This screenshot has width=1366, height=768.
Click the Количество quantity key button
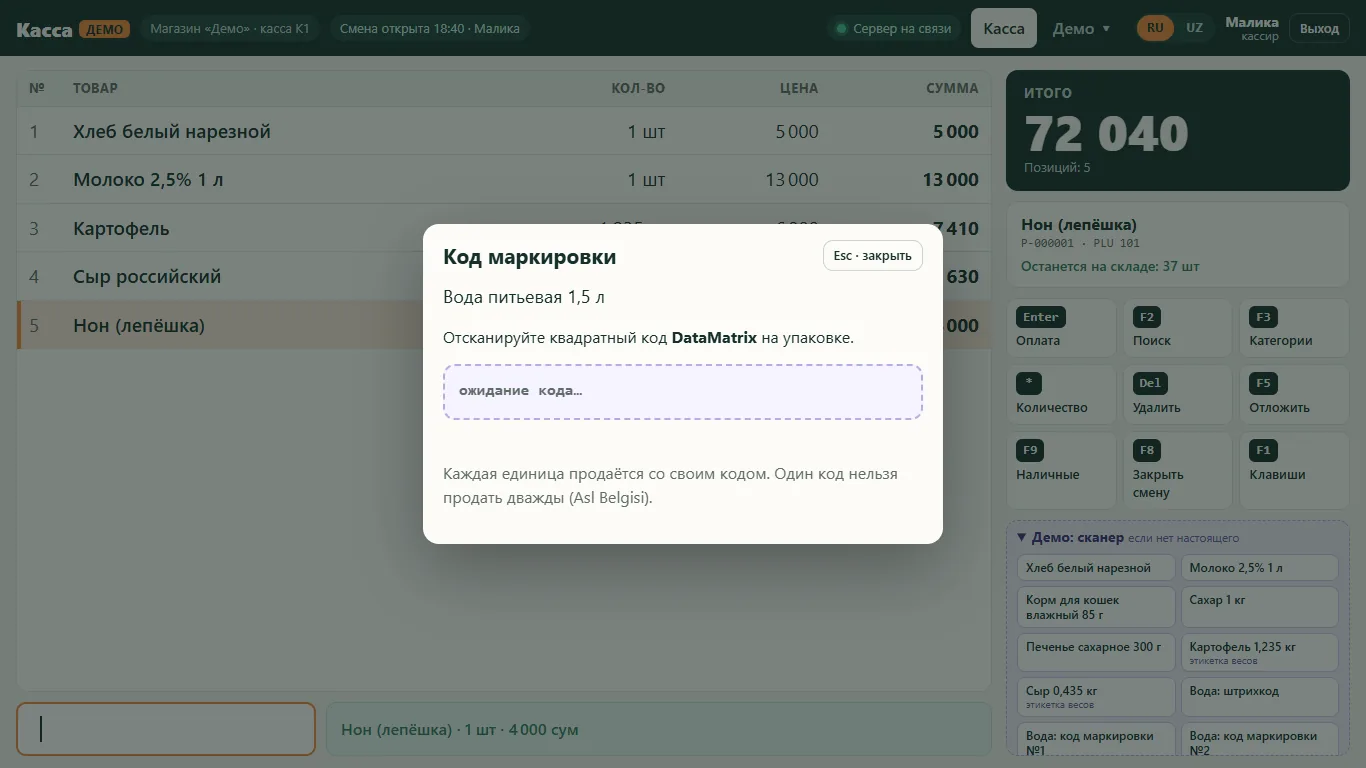click(x=1060, y=395)
